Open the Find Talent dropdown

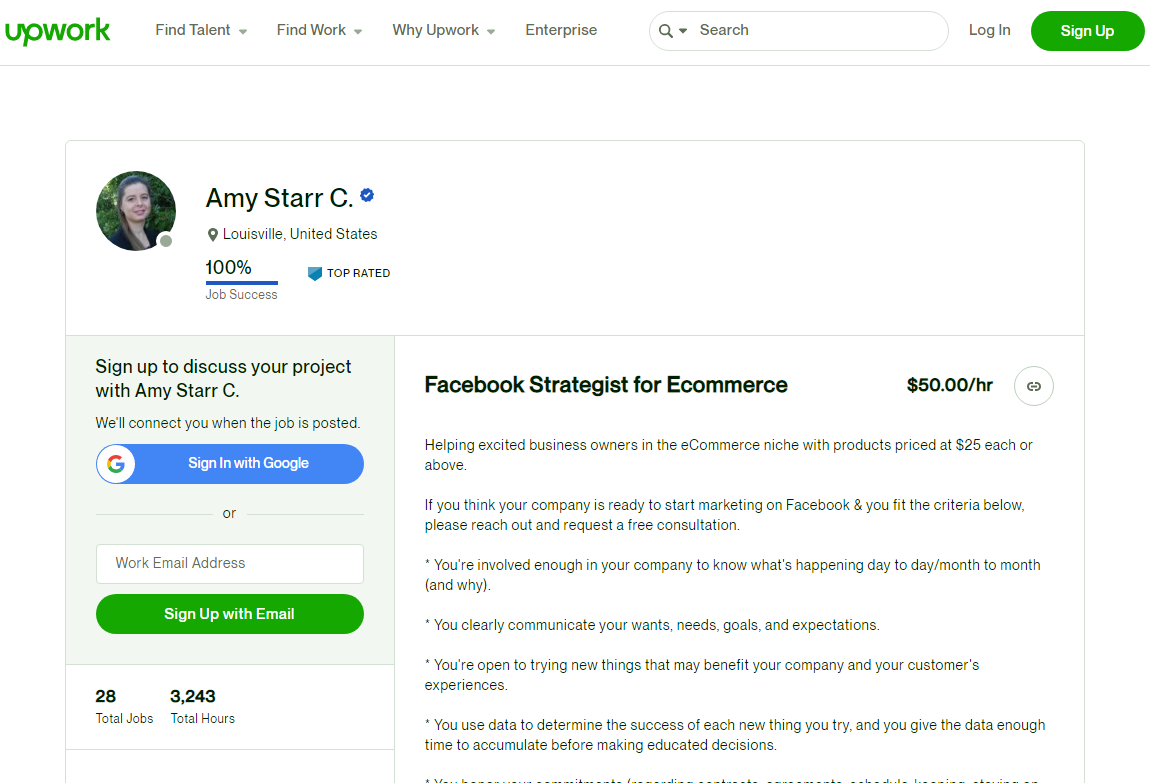coord(200,30)
